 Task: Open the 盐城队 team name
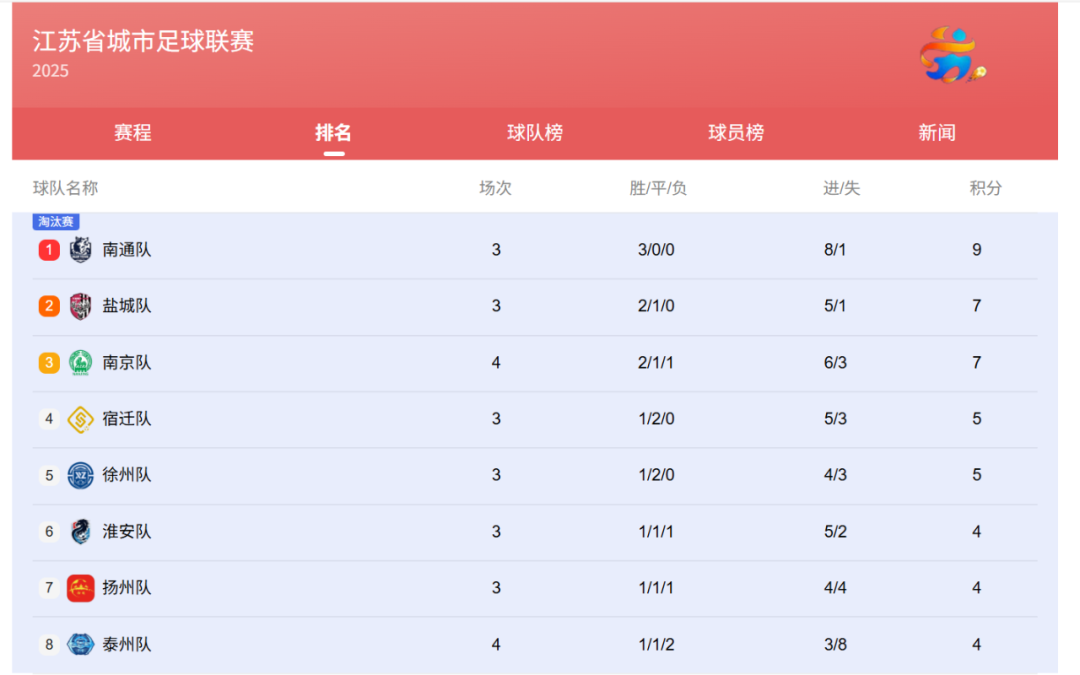127,306
